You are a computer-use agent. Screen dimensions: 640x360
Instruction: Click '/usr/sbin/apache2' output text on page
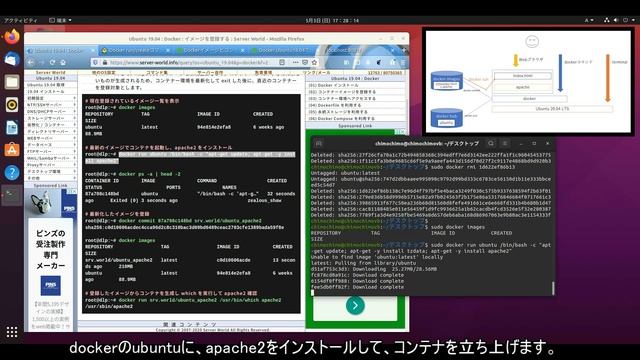pos(109,307)
